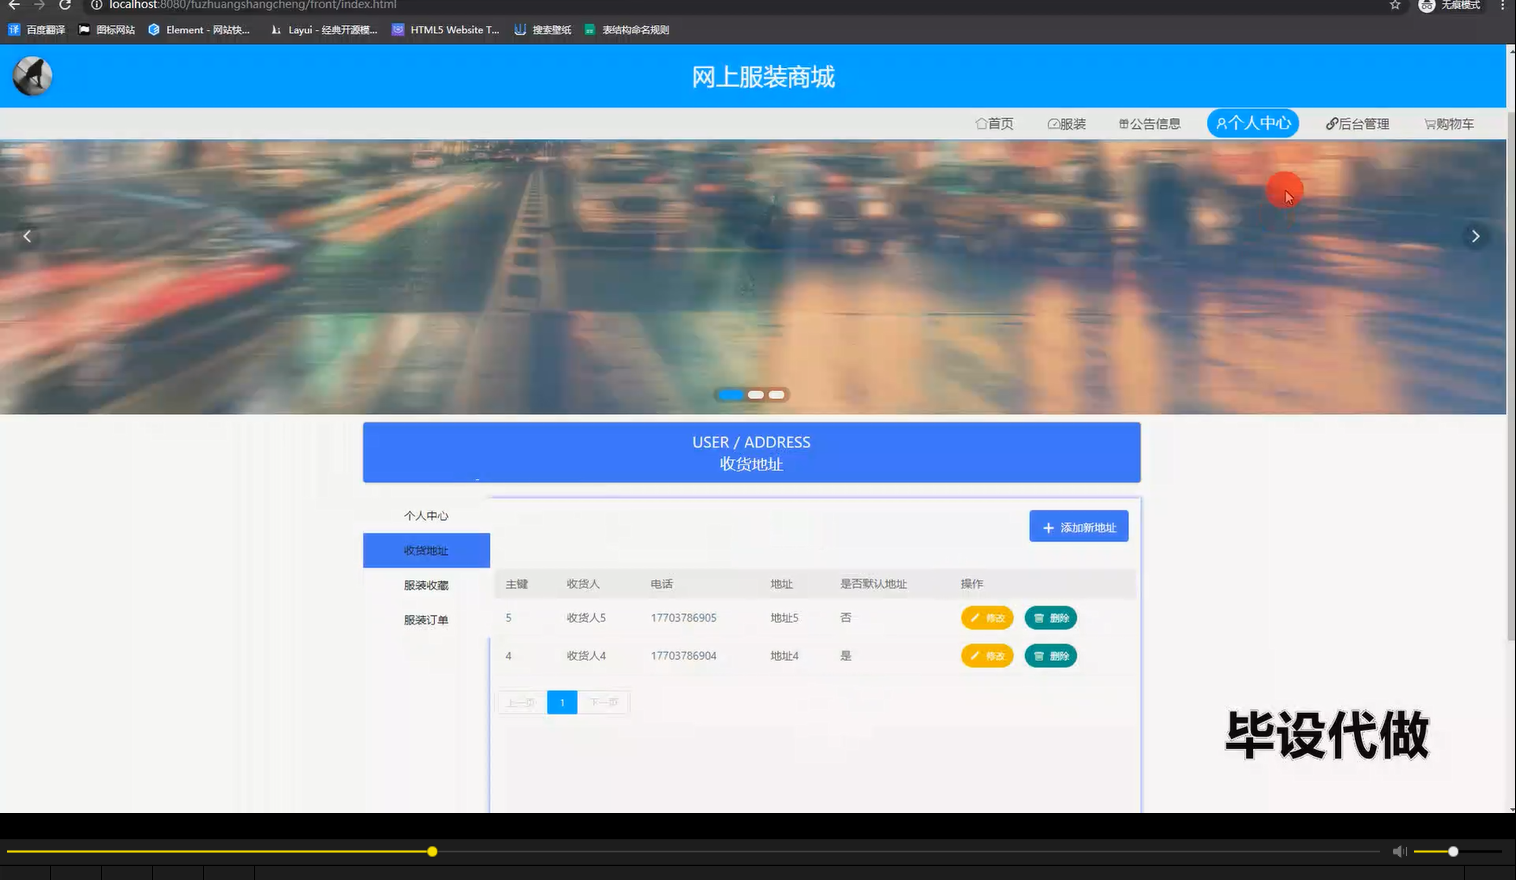Click the 上一页 pagination button
The height and width of the screenshot is (880, 1516).
pyautogui.click(x=520, y=702)
